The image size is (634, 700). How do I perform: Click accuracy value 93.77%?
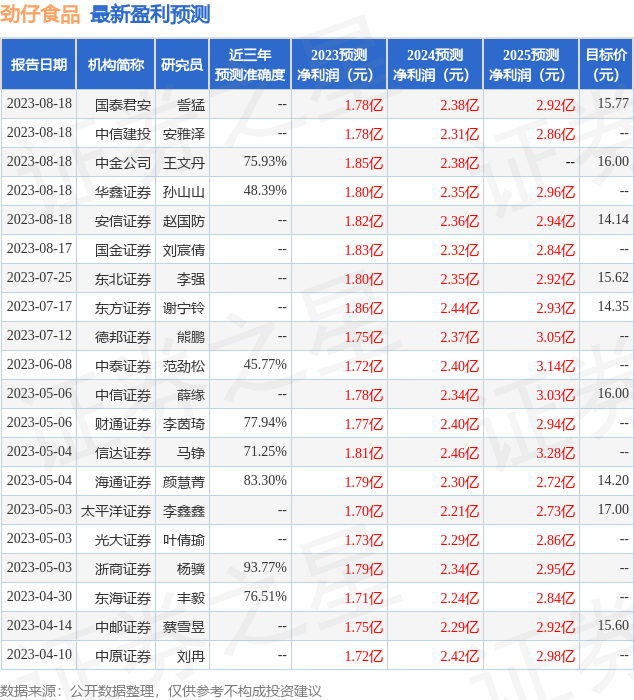pyautogui.click(x=265, y=567)
